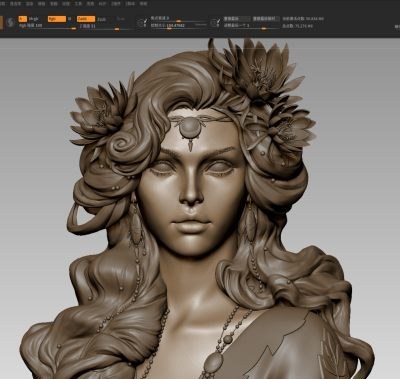Open the 首选项 menu in menu bar

click(15, 4)
